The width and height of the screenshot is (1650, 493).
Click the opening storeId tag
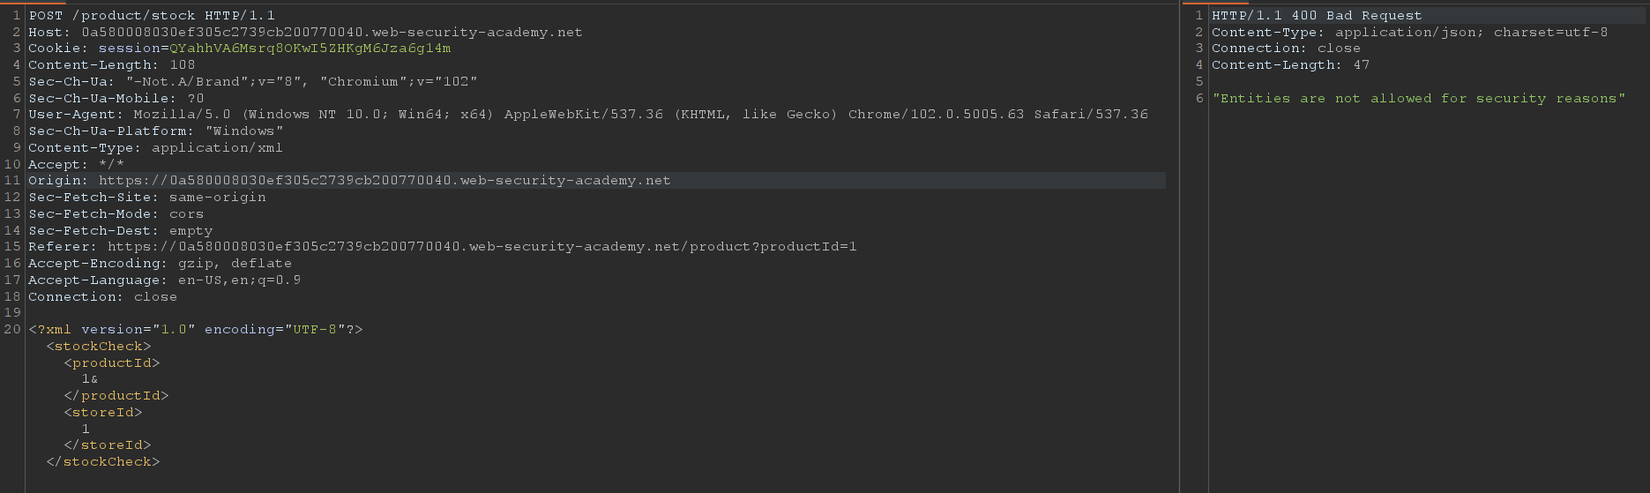pos(103,412)
